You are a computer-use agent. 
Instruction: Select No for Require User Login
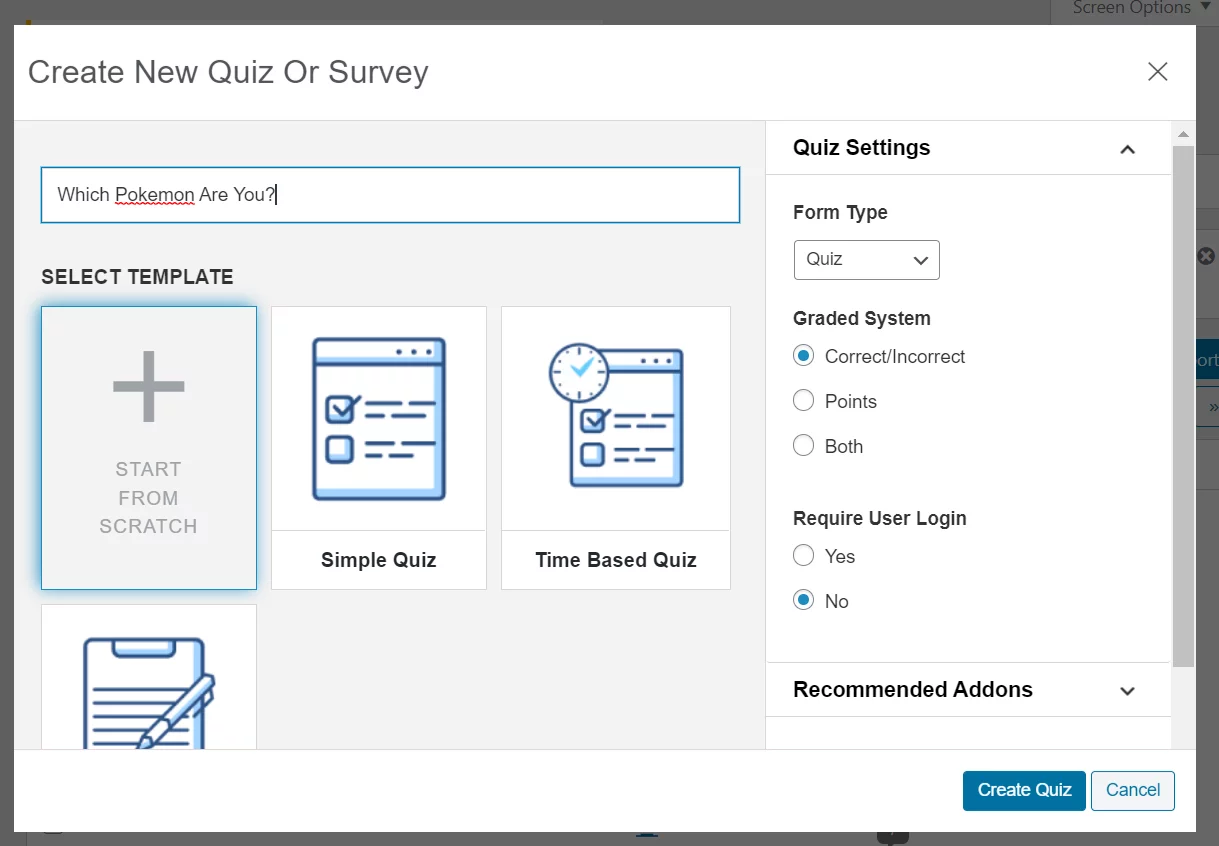803,600
